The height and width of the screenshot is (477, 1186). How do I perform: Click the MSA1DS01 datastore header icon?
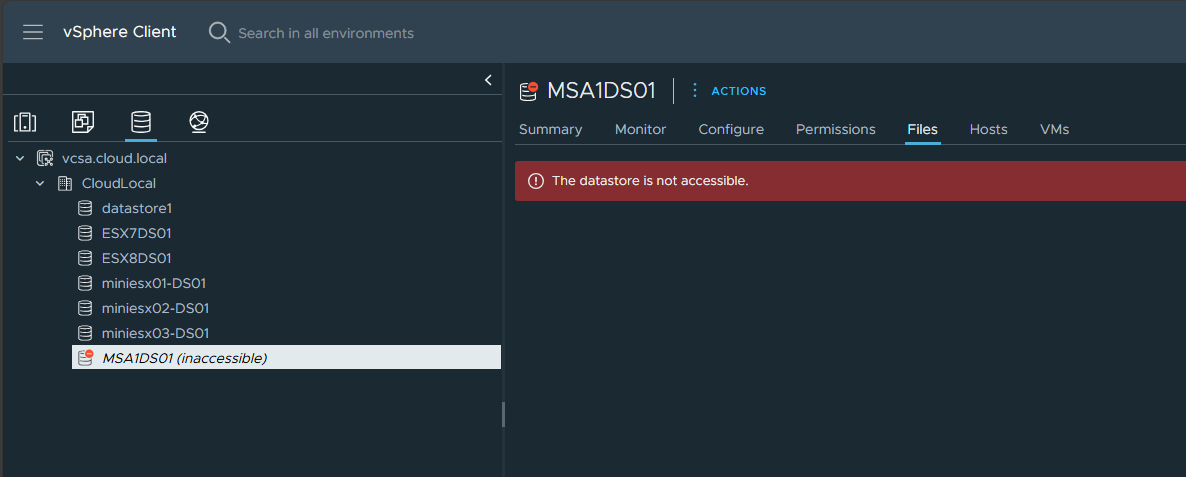529,91
